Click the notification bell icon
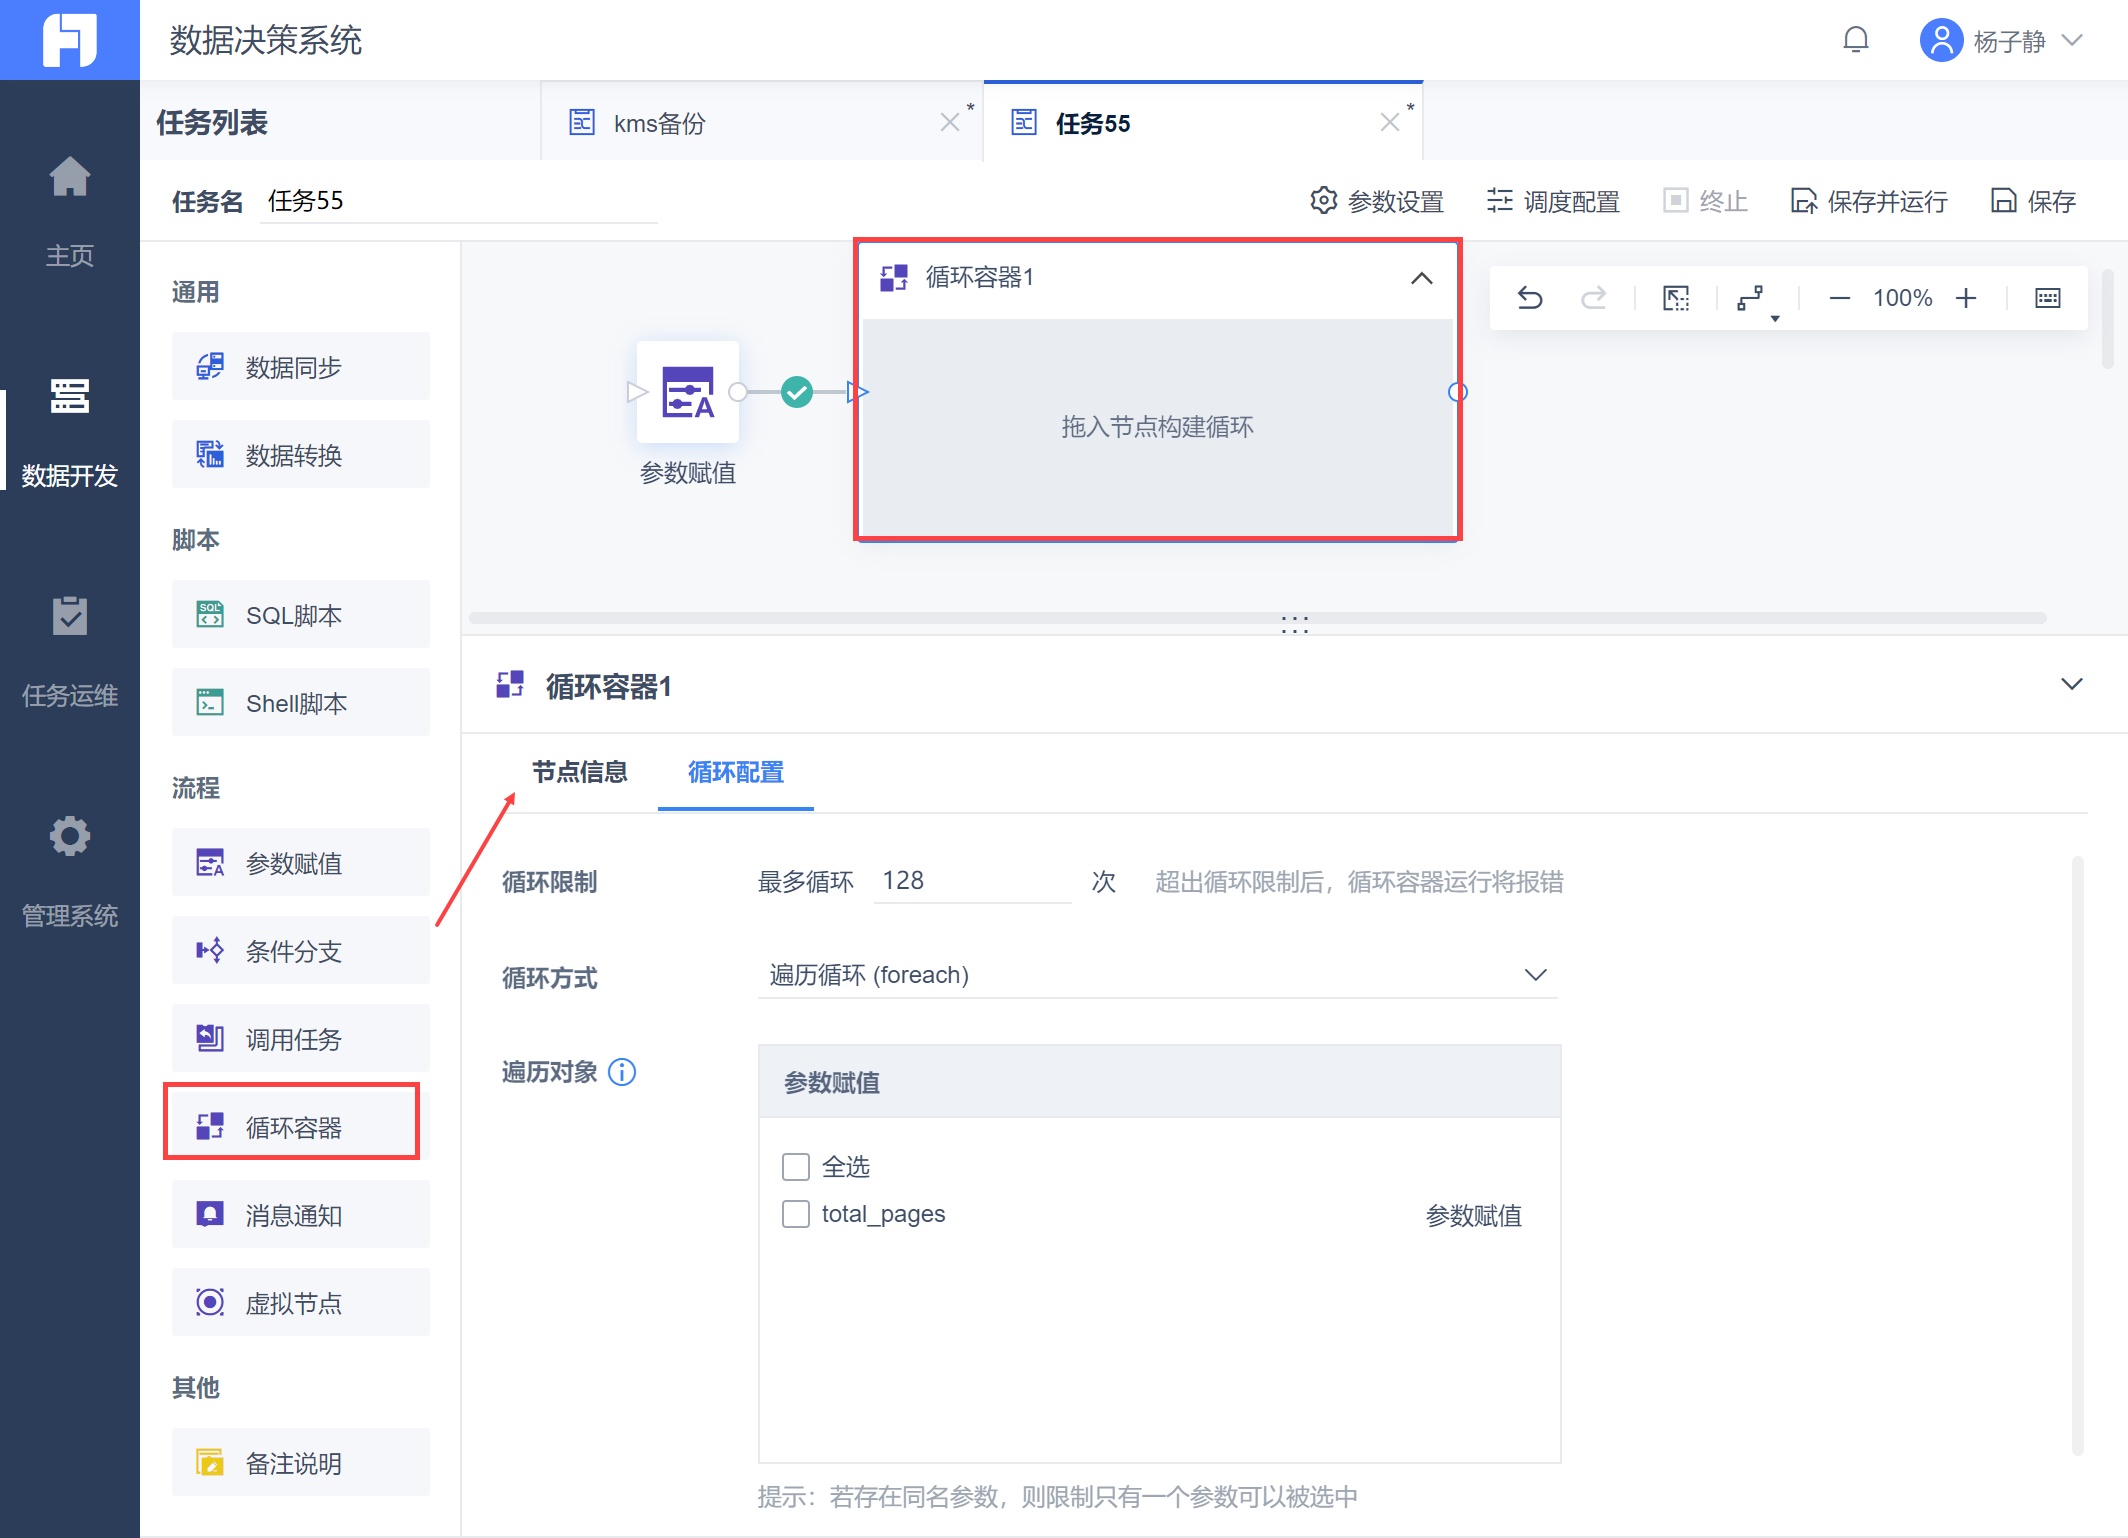The width and height of the screenshot is (2128, 1538). pos(1855,40)
